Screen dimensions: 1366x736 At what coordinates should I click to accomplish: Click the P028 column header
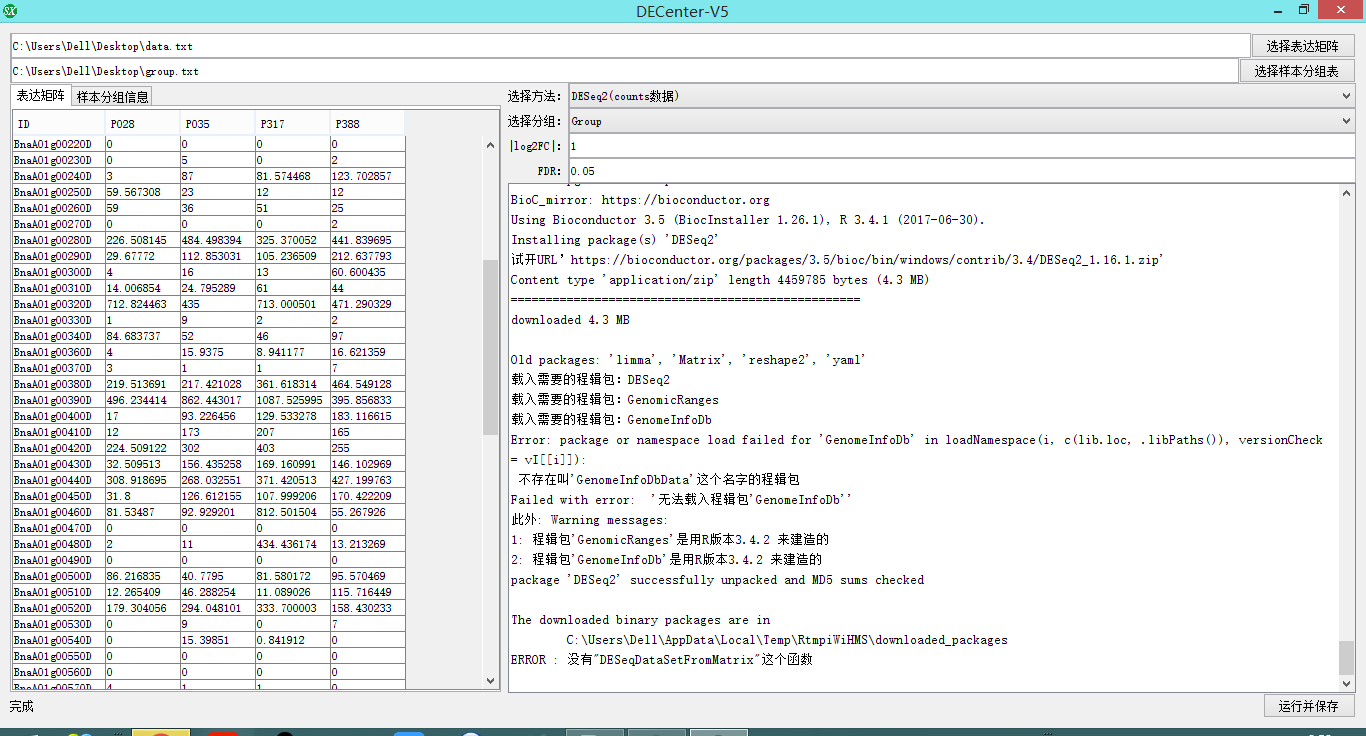point(142,124)
